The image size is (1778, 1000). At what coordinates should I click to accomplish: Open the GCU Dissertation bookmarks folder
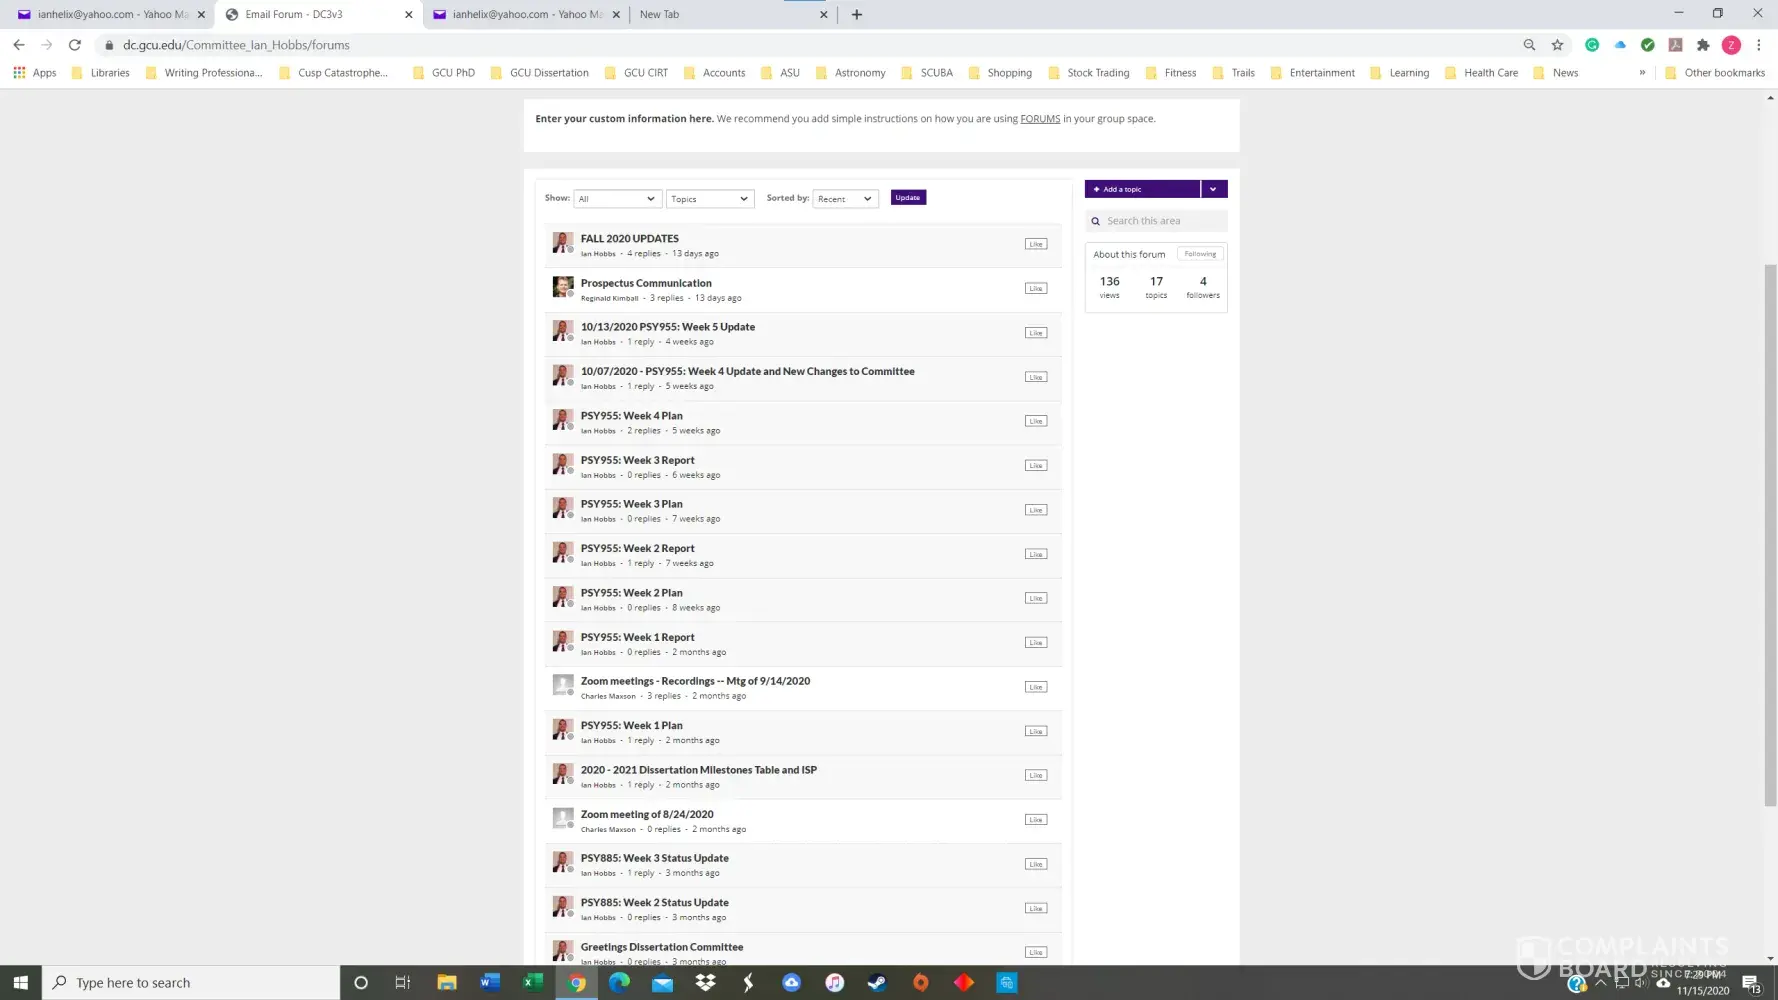pos(540,73)
